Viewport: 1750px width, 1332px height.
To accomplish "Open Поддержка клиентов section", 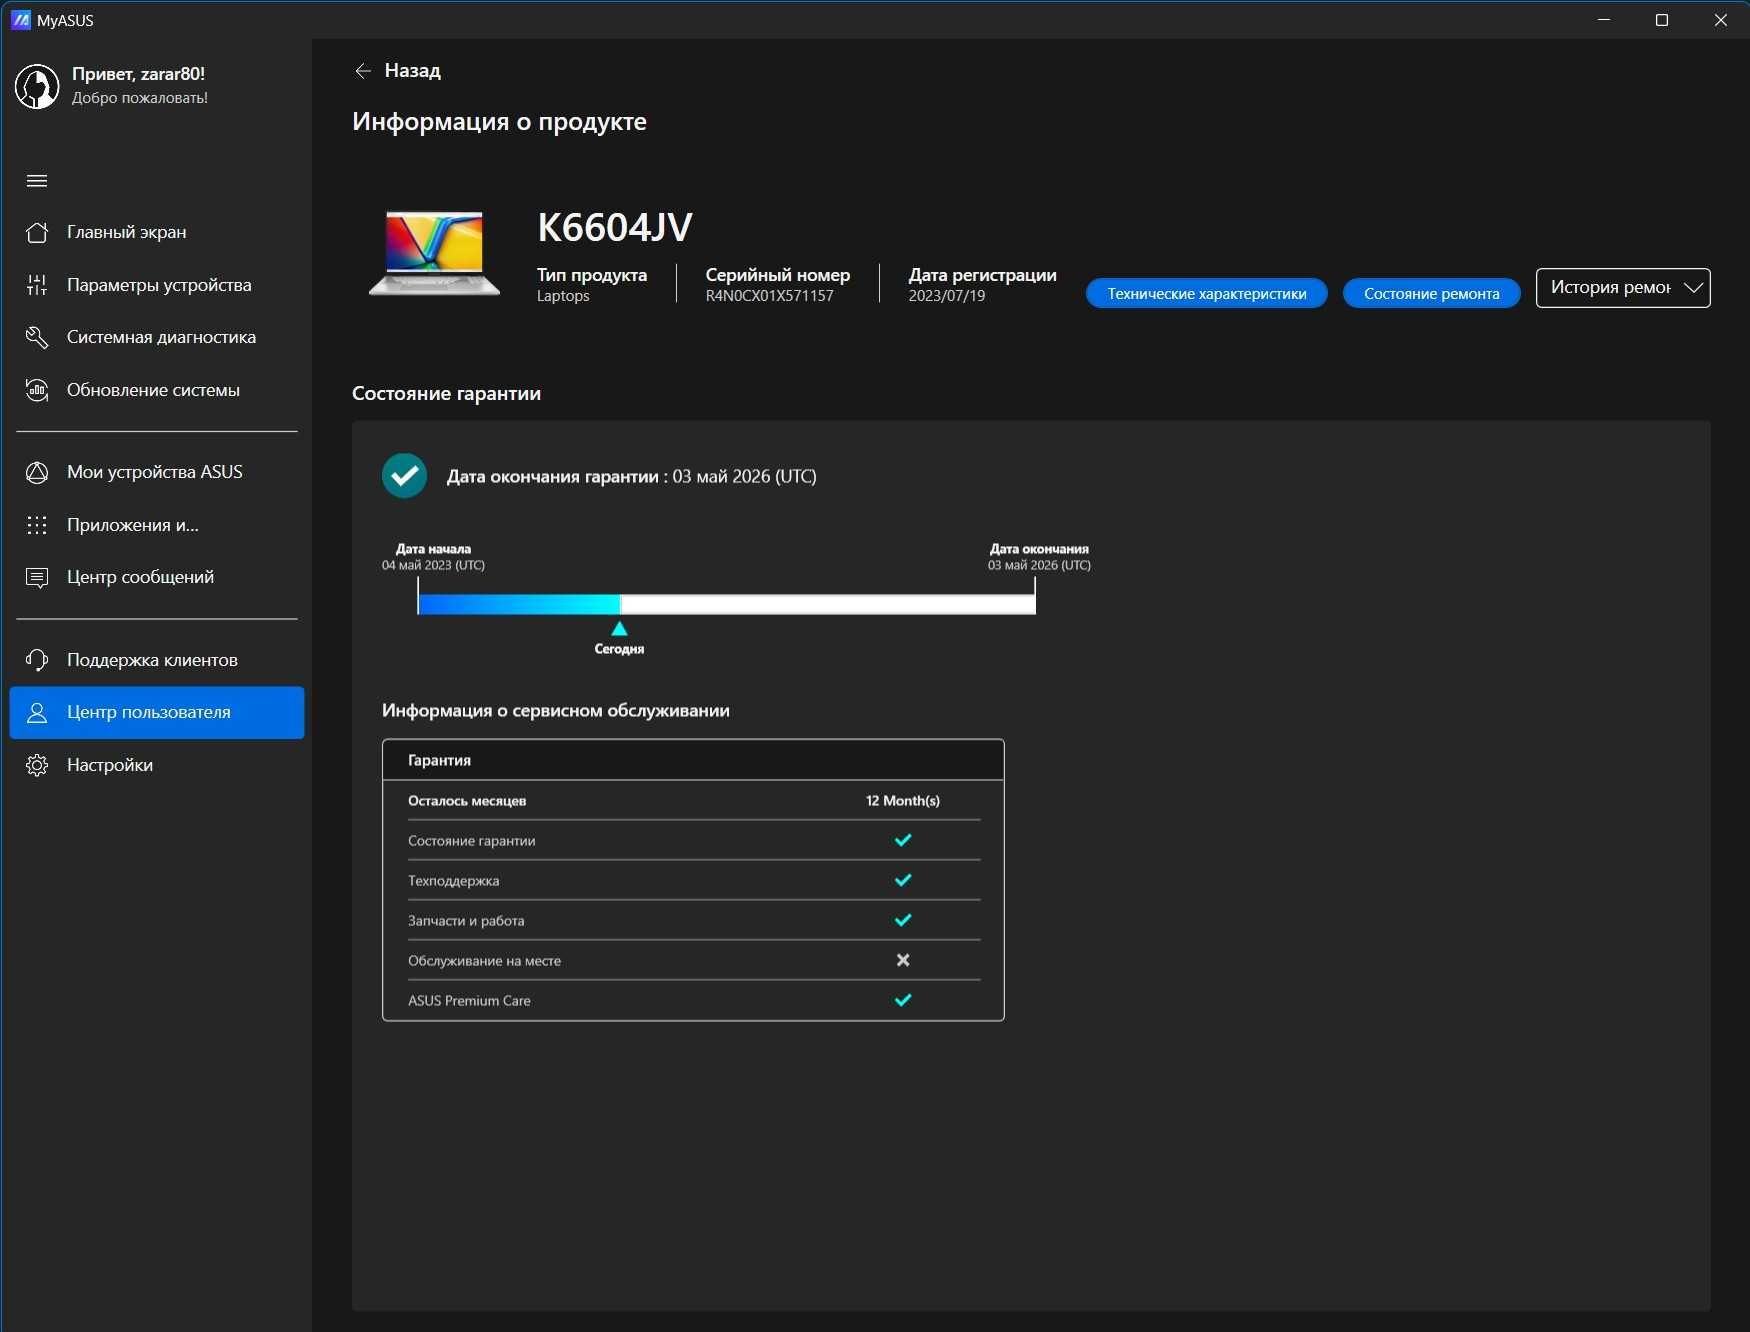I will 157,660.
